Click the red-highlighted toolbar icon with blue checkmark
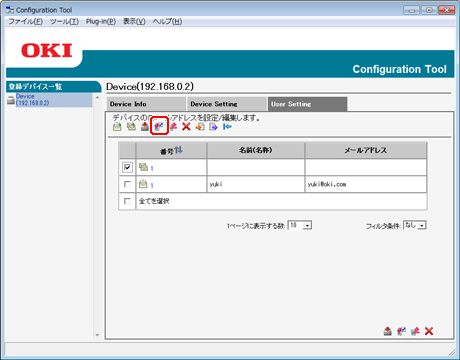This screenshot has height=360, width=460. click(x=159, y=126)
